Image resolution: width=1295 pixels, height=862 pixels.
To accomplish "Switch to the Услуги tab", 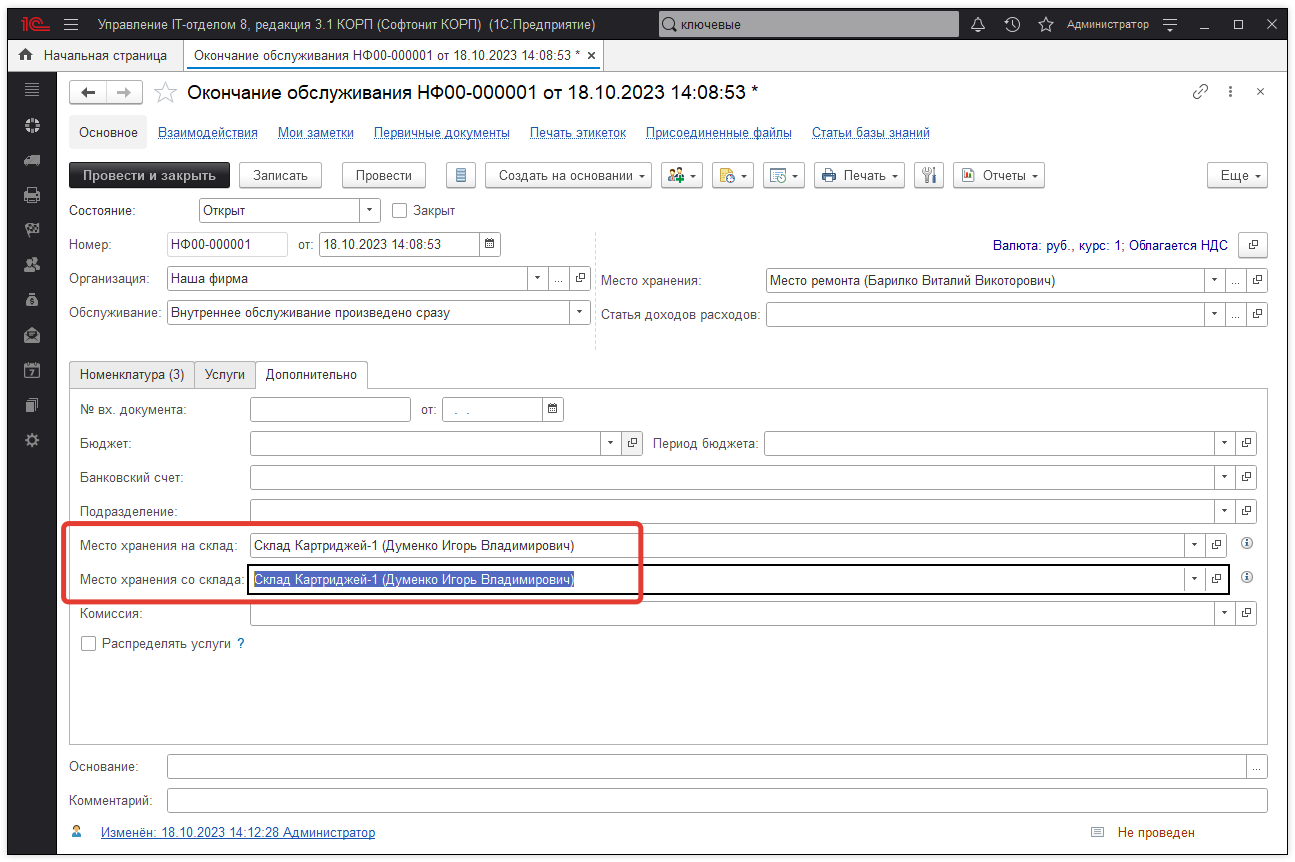I will [x=224, y=375].
